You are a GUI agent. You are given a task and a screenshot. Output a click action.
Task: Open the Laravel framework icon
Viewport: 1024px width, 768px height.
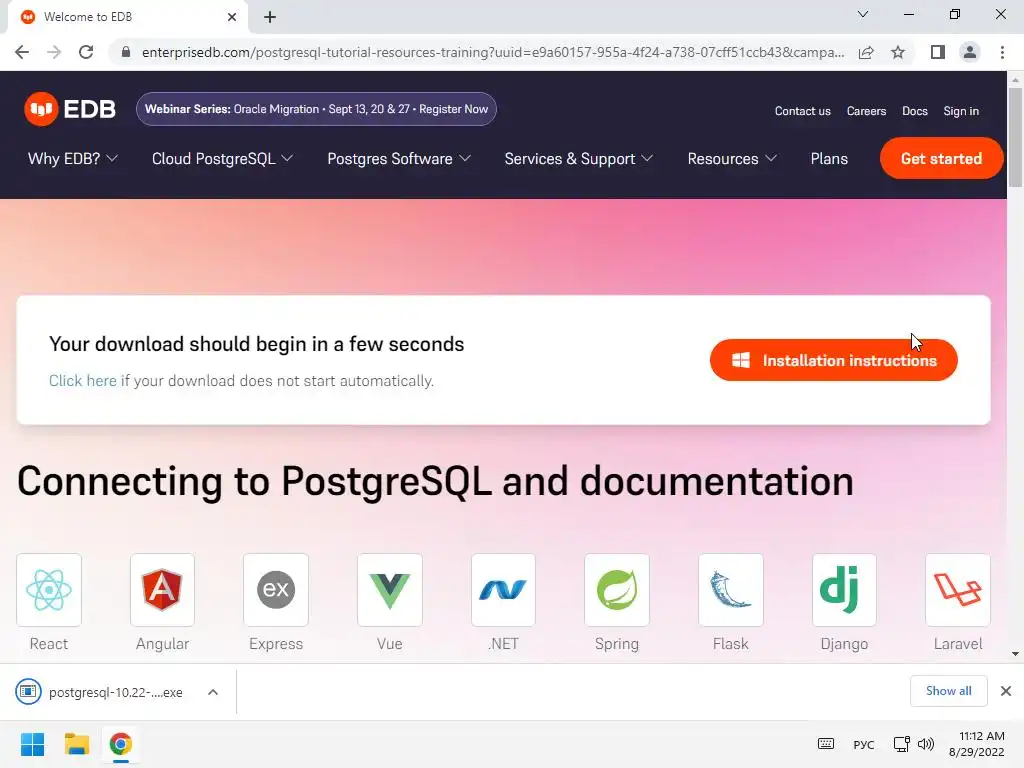pyautogui.click(x=958, y=590)
